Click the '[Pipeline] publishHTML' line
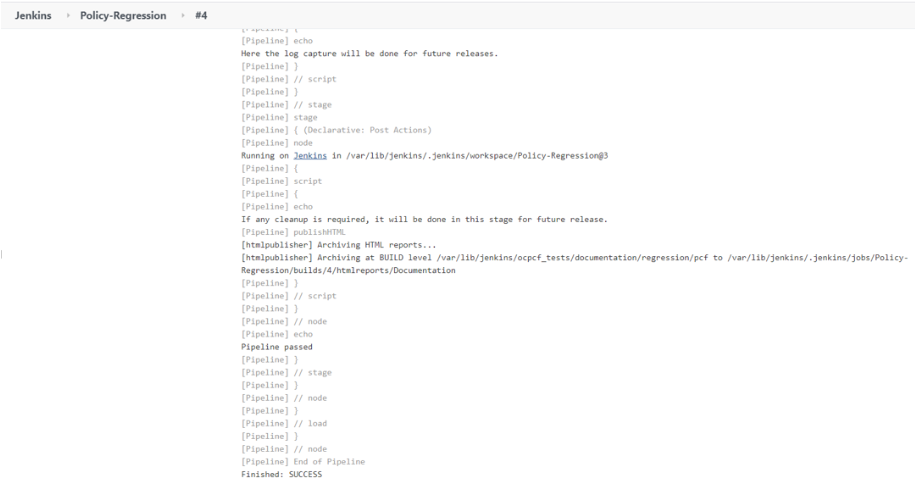Viewport: 915px width, 488px height. tap(293, 232)
